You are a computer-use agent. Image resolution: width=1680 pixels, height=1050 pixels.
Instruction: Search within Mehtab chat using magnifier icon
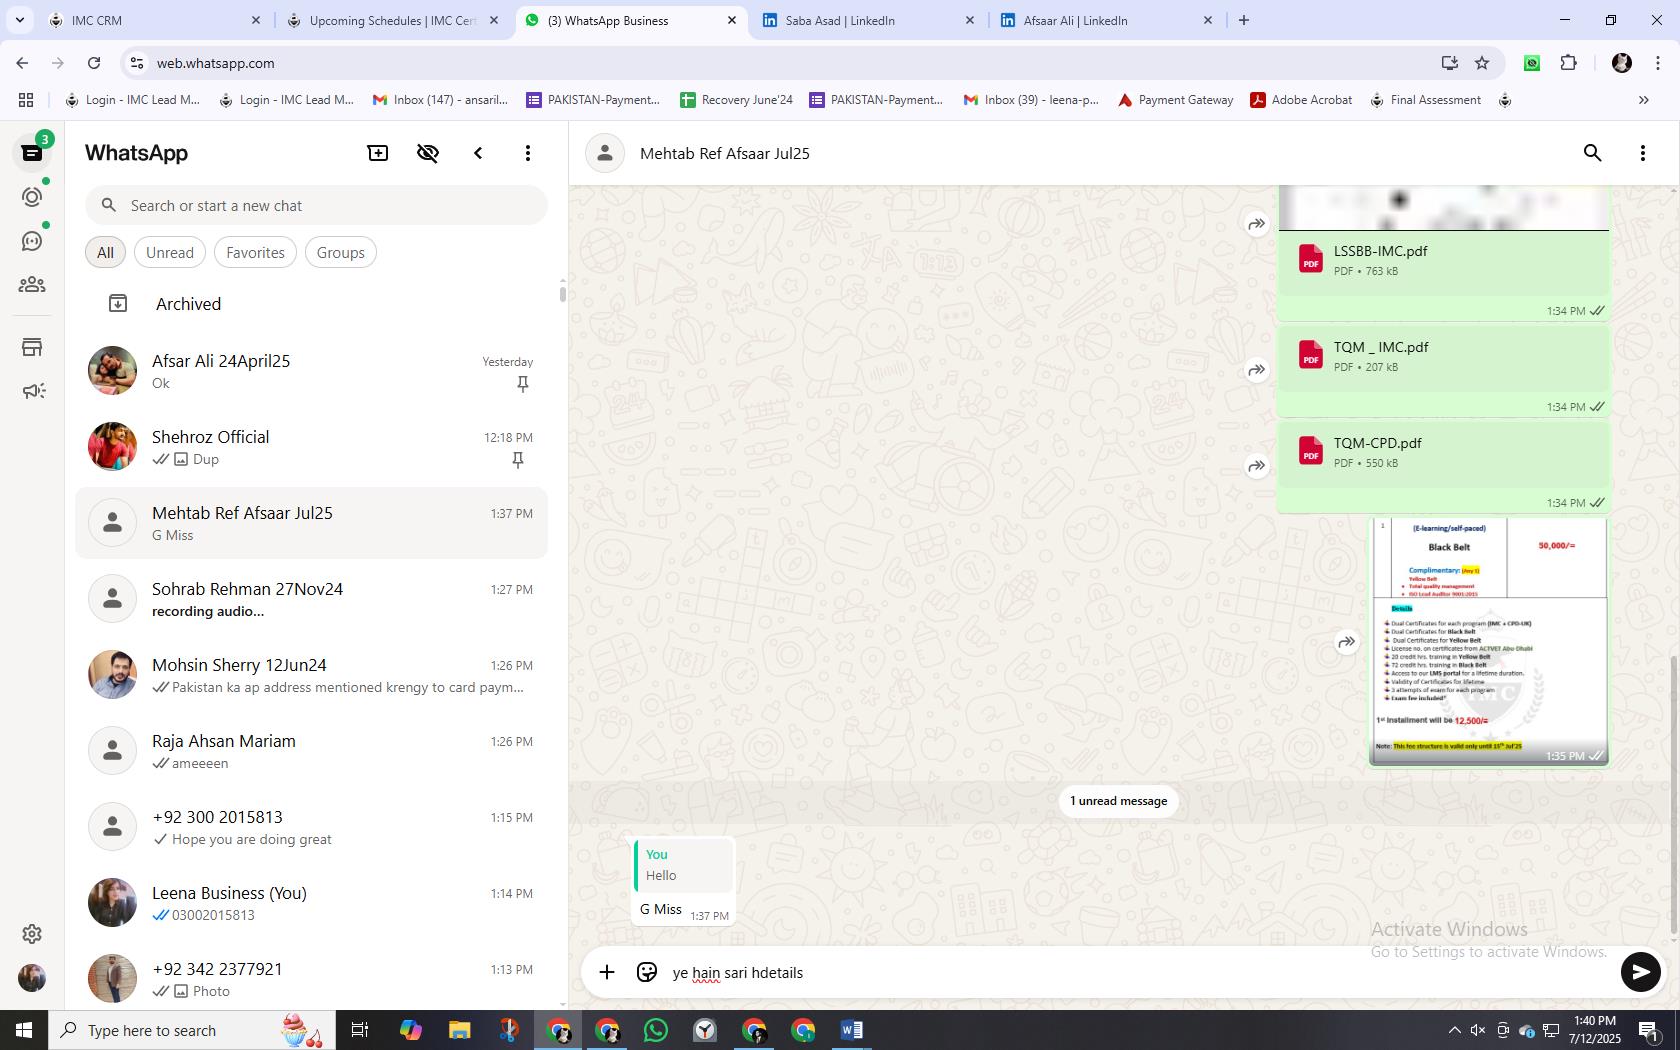click(1593, 153)
